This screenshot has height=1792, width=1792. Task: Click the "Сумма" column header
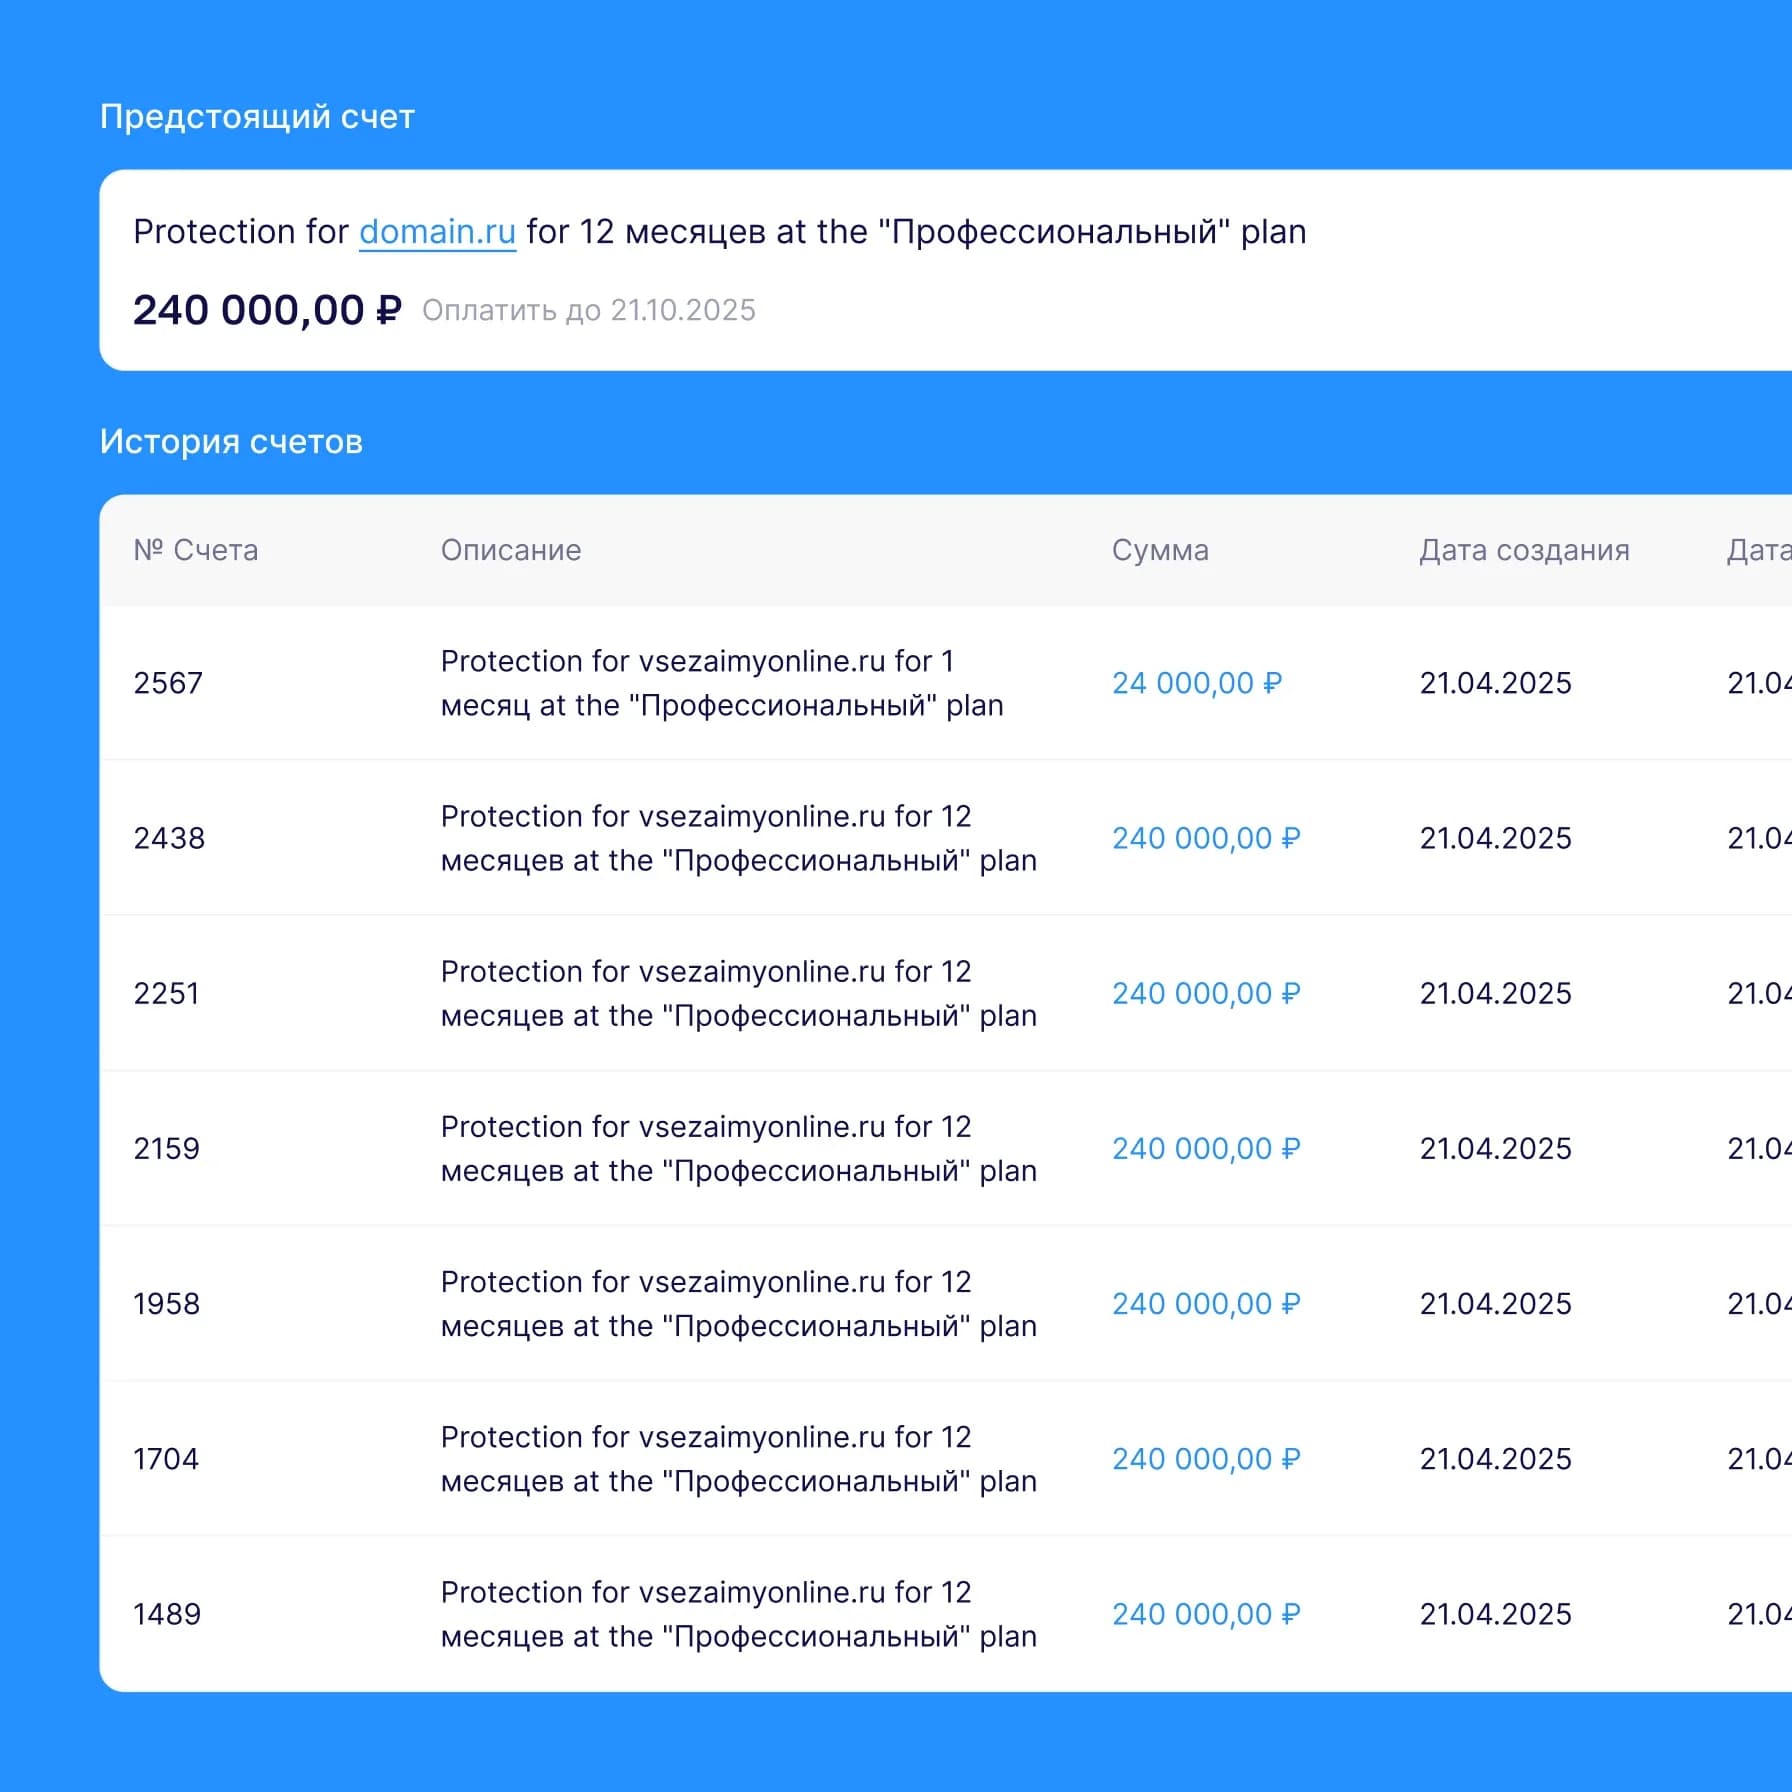1160,550
